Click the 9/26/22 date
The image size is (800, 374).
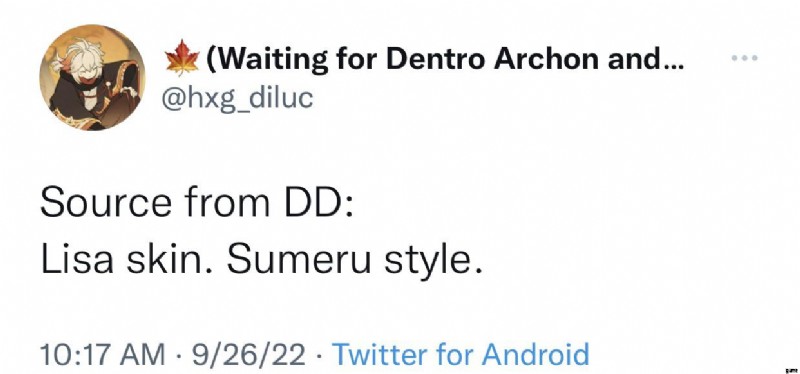tap(248, 354)
